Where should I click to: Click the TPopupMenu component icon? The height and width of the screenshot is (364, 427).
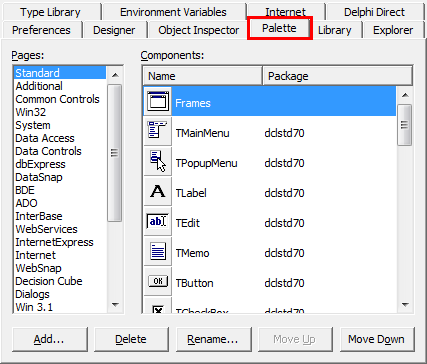tap(158, 161)
